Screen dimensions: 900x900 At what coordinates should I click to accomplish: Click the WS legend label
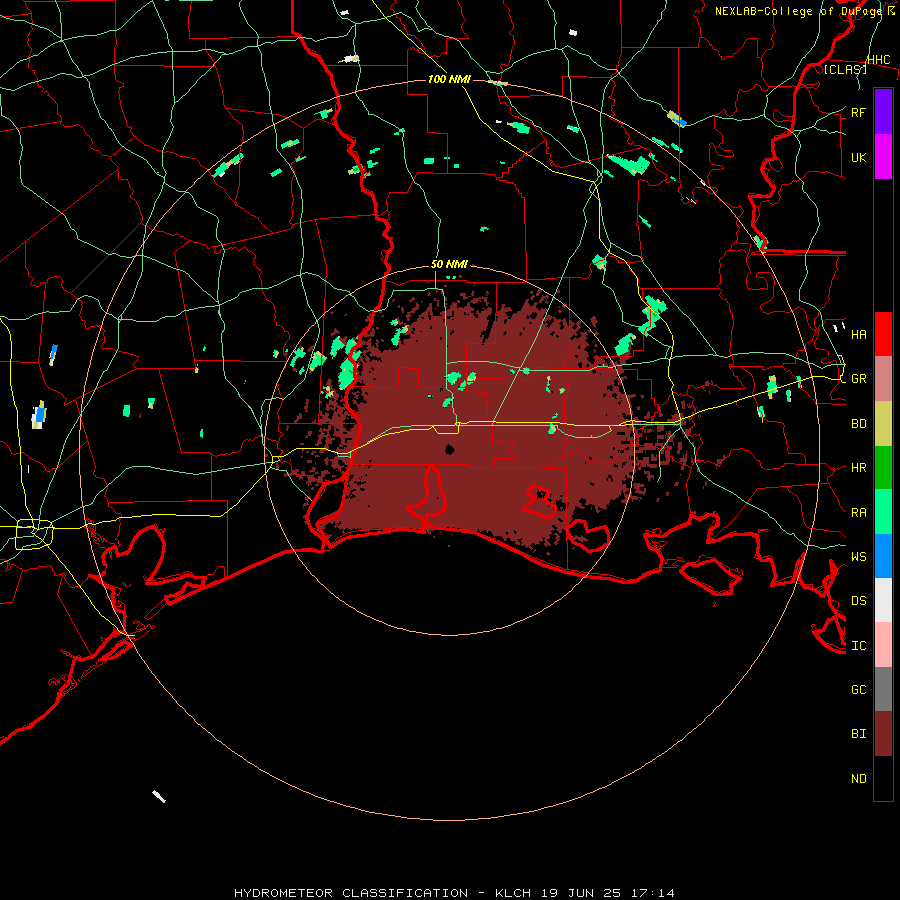pos(858,557)
